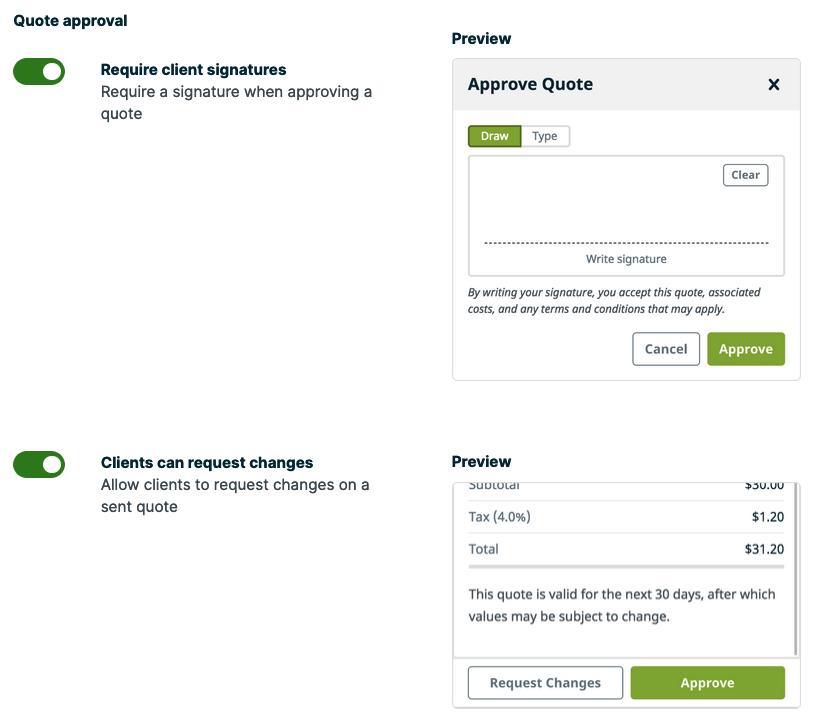The width and height of the screenshot is (816, 724).
Task: Click the Quote approval heading
Action: pos(70,20)
